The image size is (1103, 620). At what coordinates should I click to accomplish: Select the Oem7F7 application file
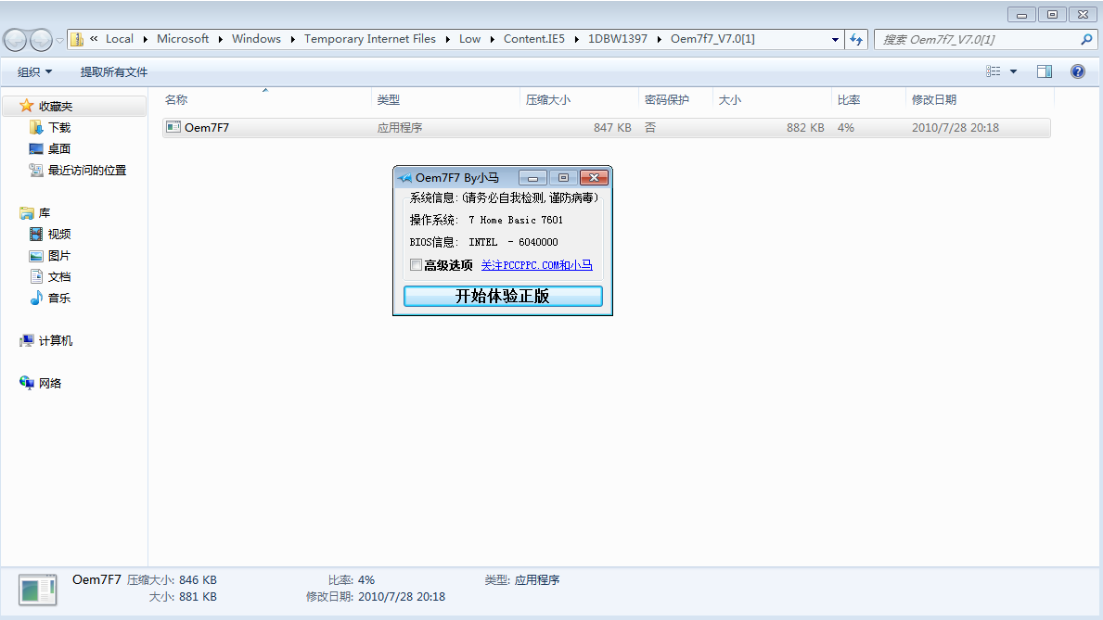click(x=206, y=128)
